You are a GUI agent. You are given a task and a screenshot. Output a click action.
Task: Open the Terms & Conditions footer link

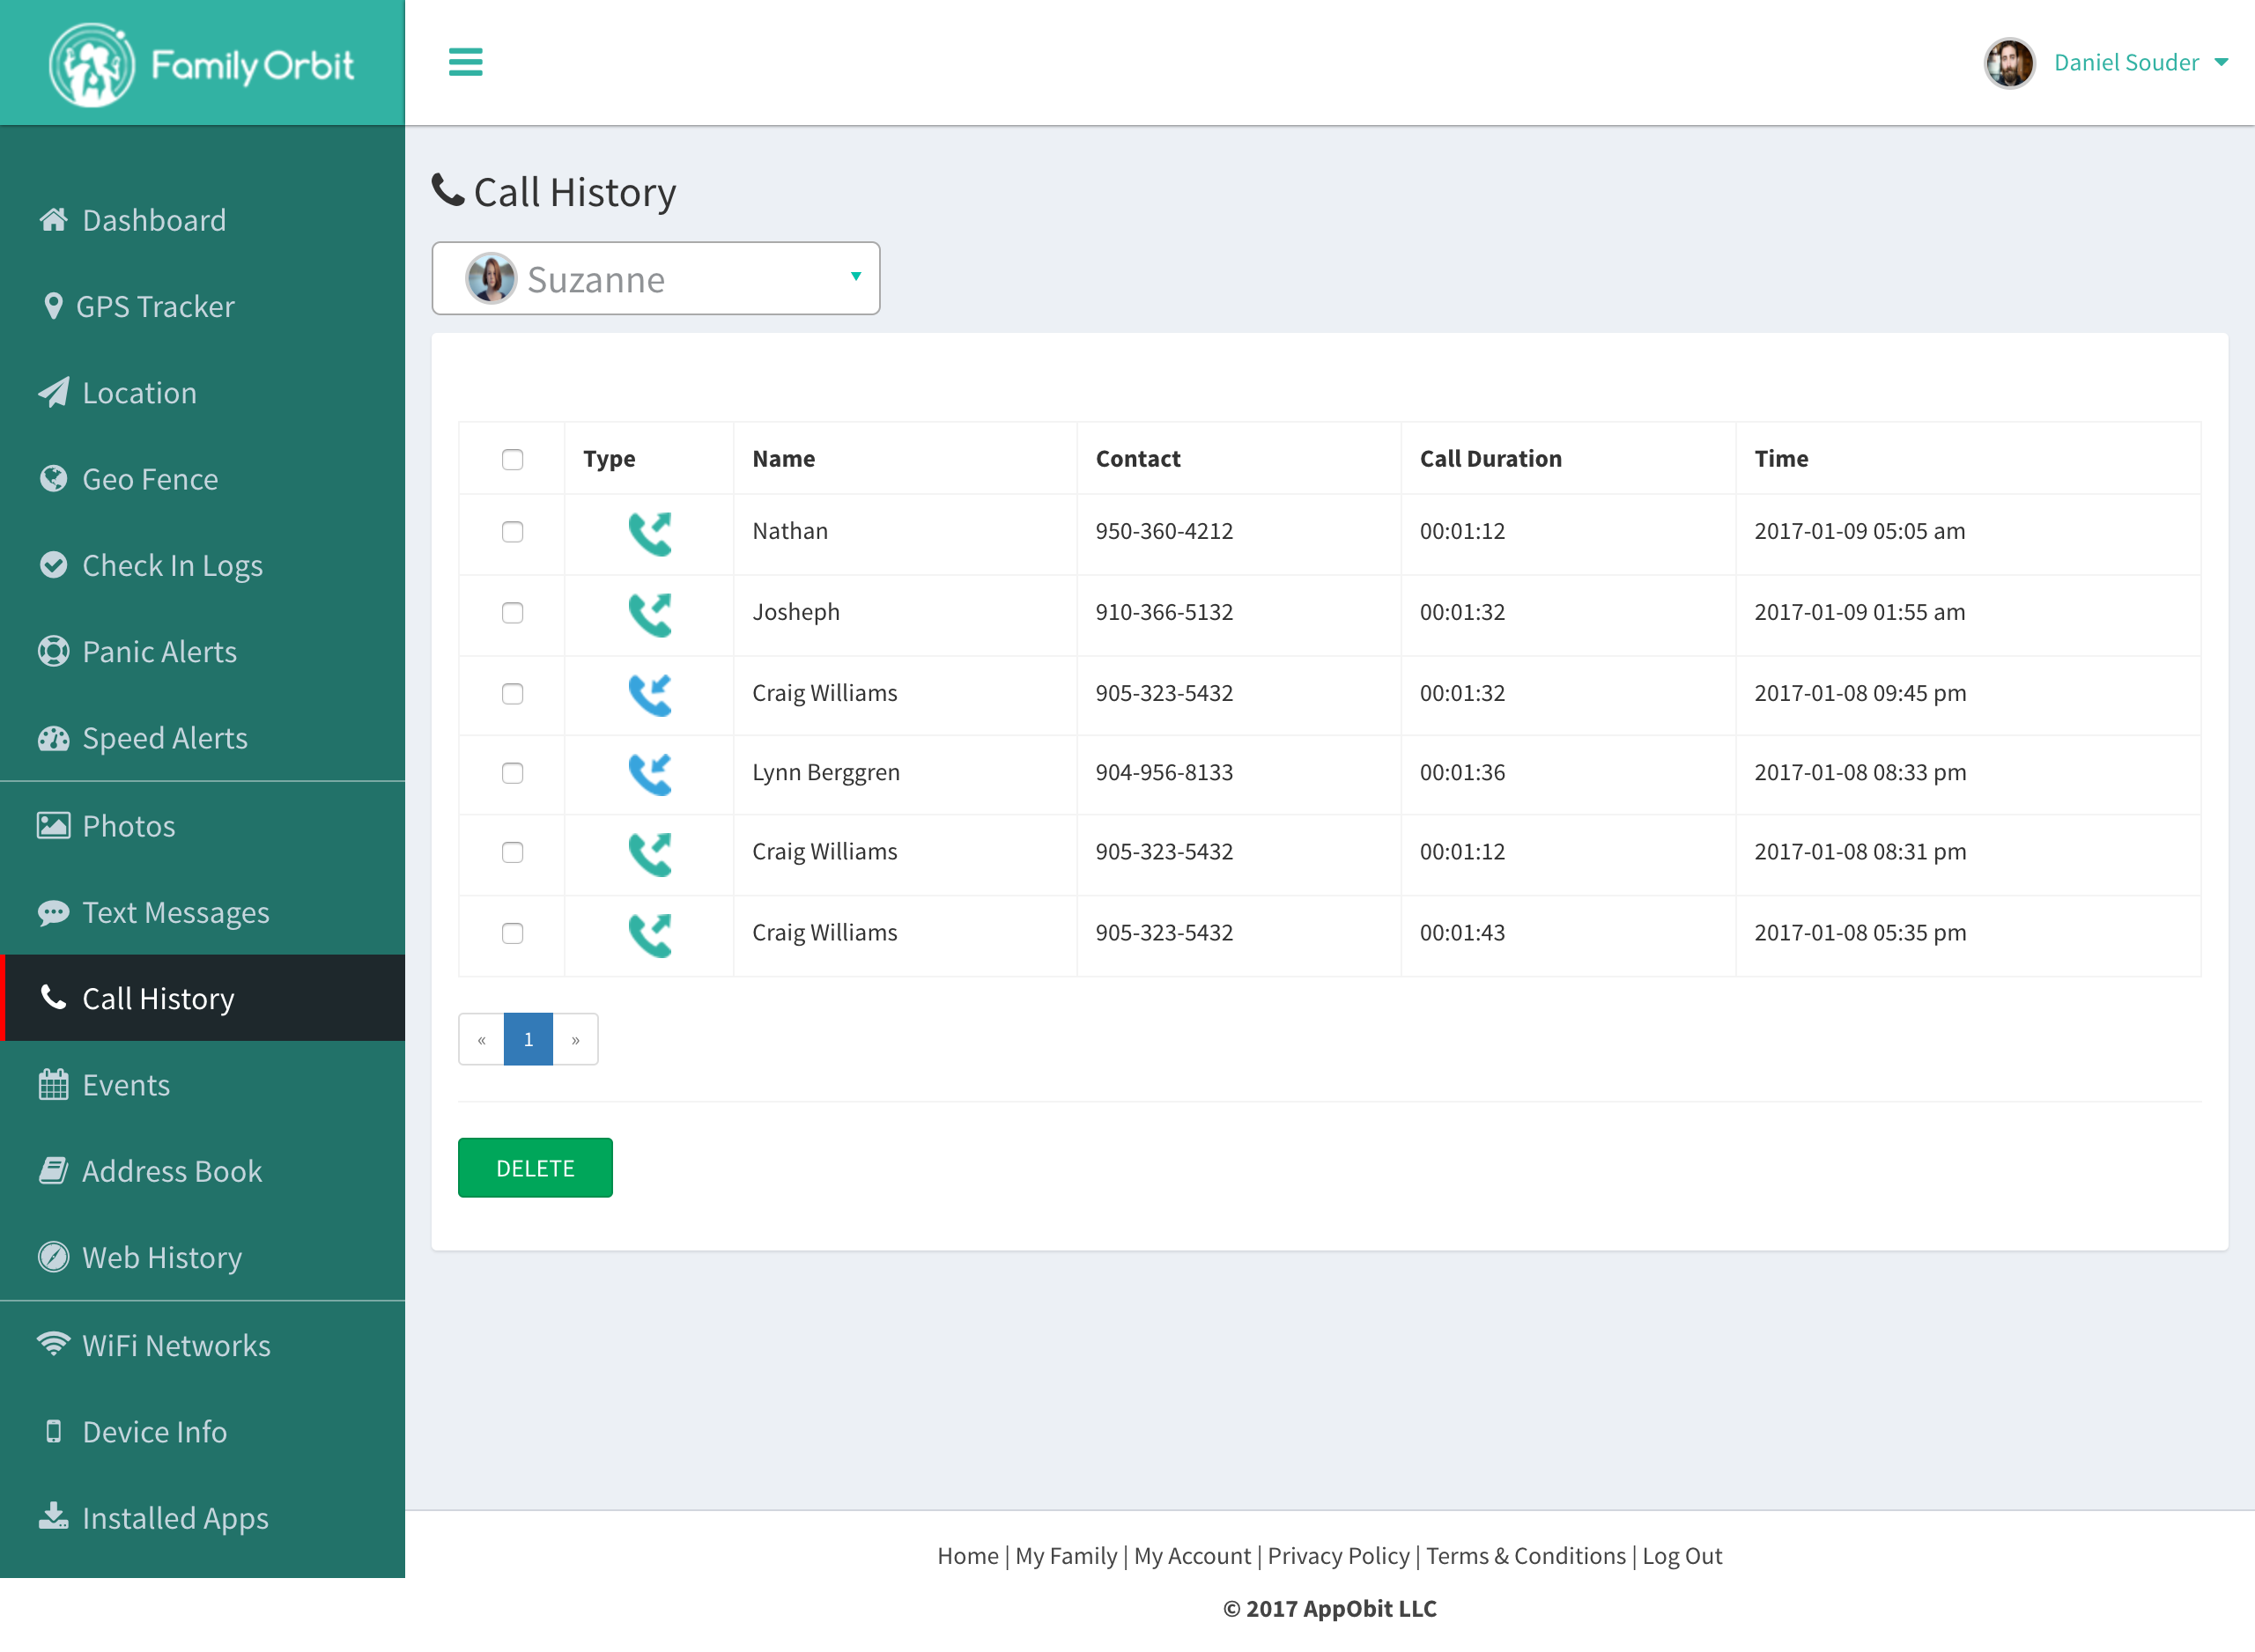click(1525, 1555)
